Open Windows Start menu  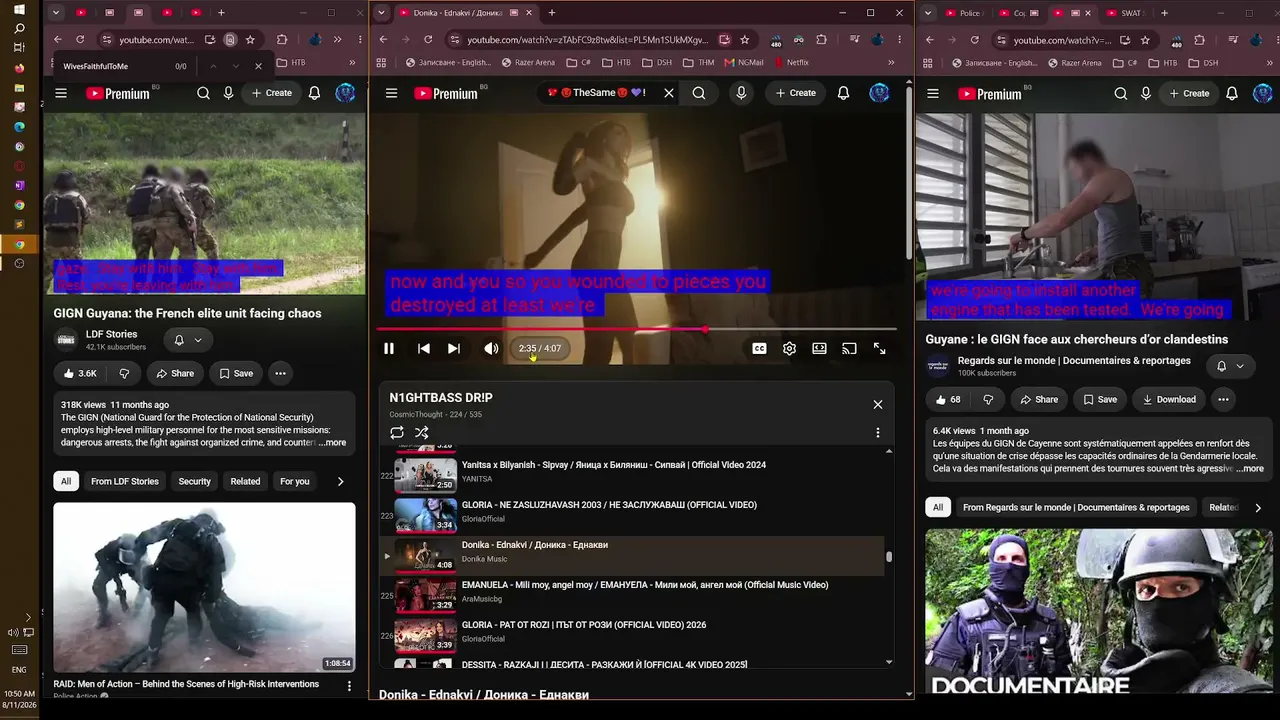[x=19, y=10]
